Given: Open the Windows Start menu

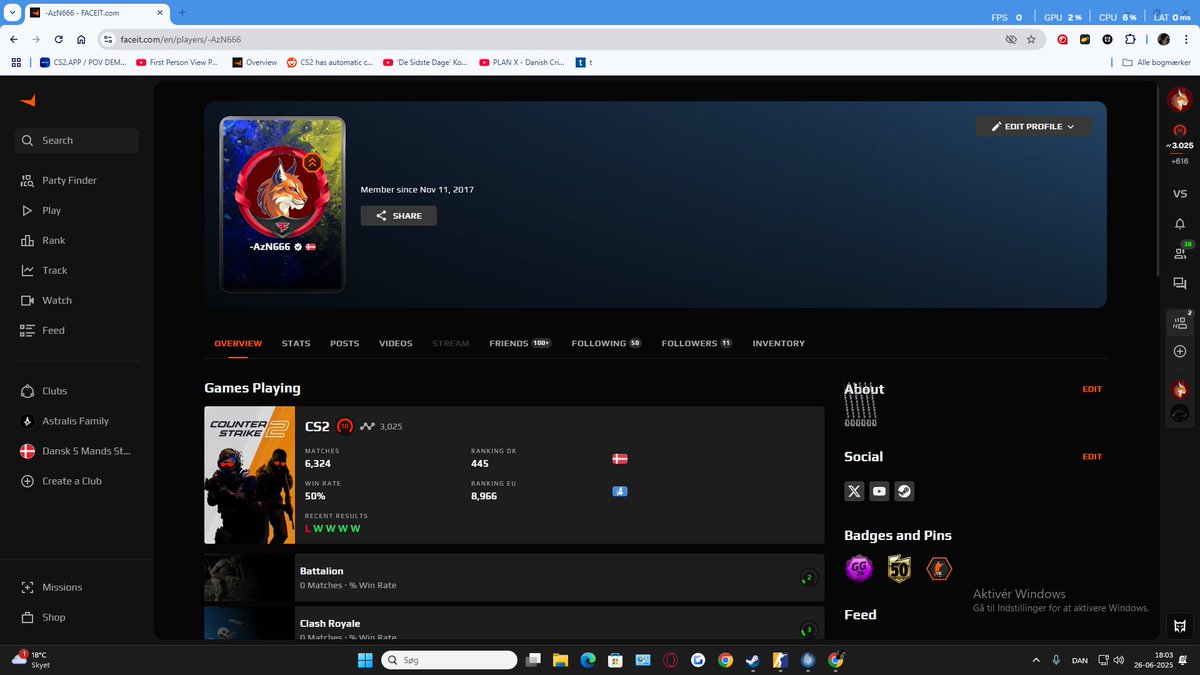Looking at the screenshot, I should point(366,660).
